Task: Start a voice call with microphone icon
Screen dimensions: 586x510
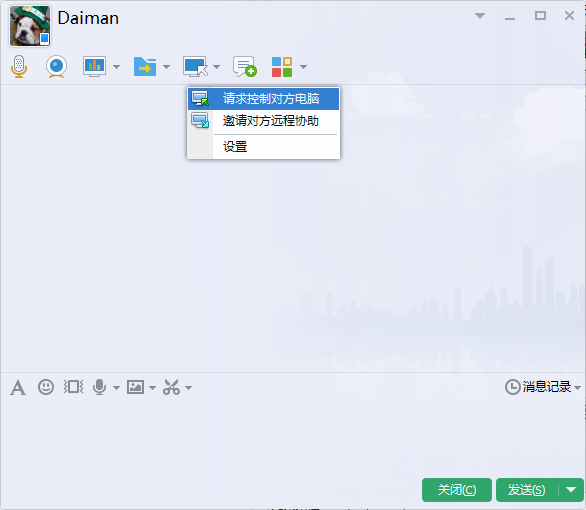Action: tap(19, 67)
